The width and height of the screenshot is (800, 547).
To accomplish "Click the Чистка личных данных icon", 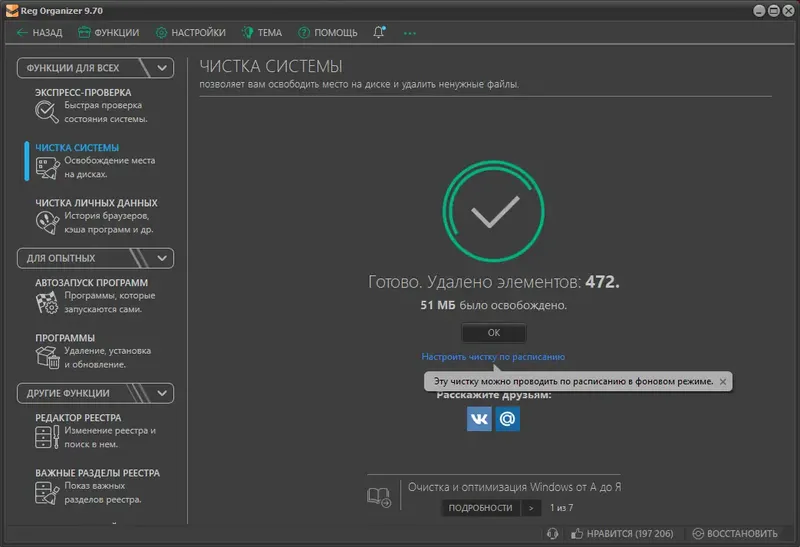I will tap(47, 223).
